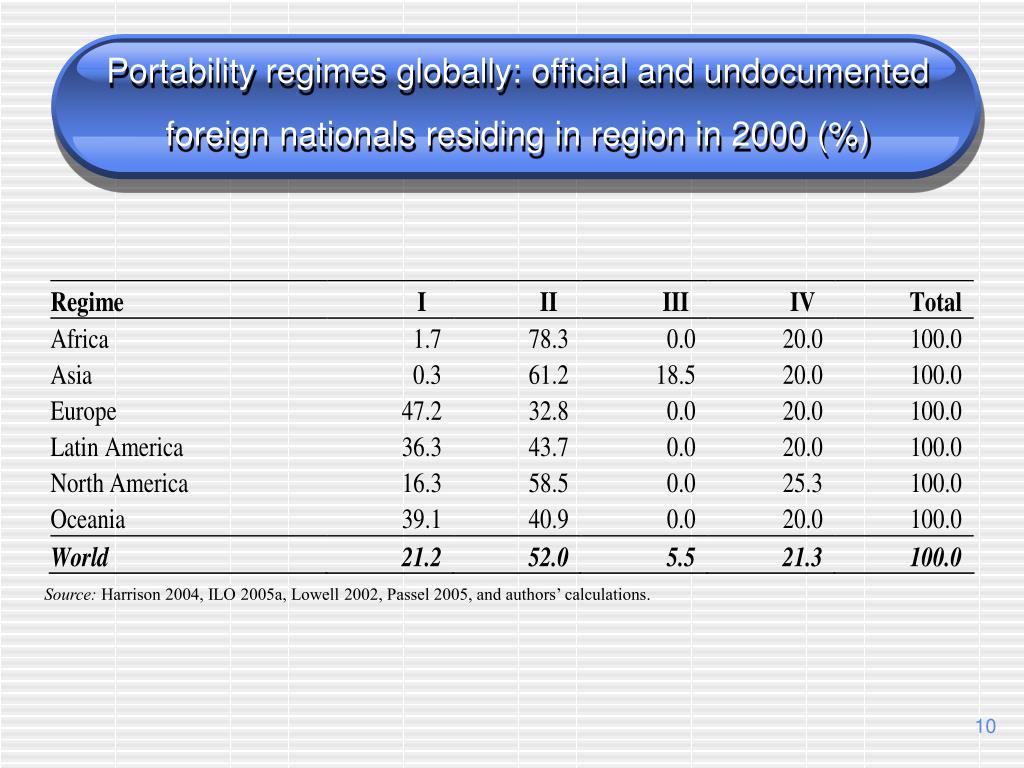Select Europe's value 47.2
Screen dimensions: 1024x768
coord(421,411)
